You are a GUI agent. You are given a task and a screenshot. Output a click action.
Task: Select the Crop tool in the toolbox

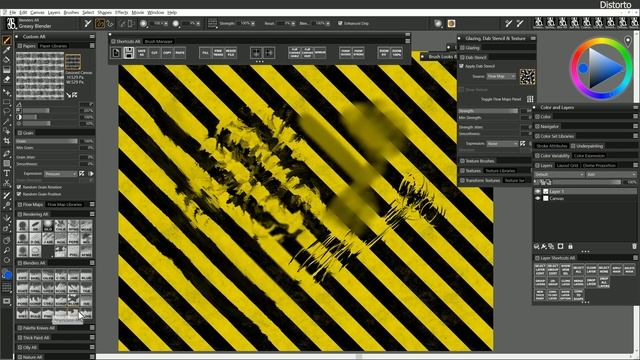[7, 141]
